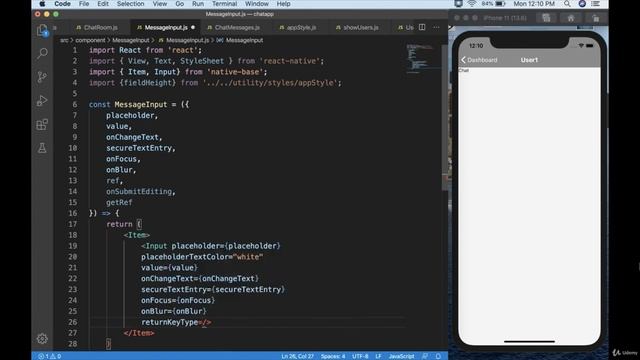Open Spotlight search in macOS menu bar
Viewport: 640px width, 360px height.
(x=567, y=4)
